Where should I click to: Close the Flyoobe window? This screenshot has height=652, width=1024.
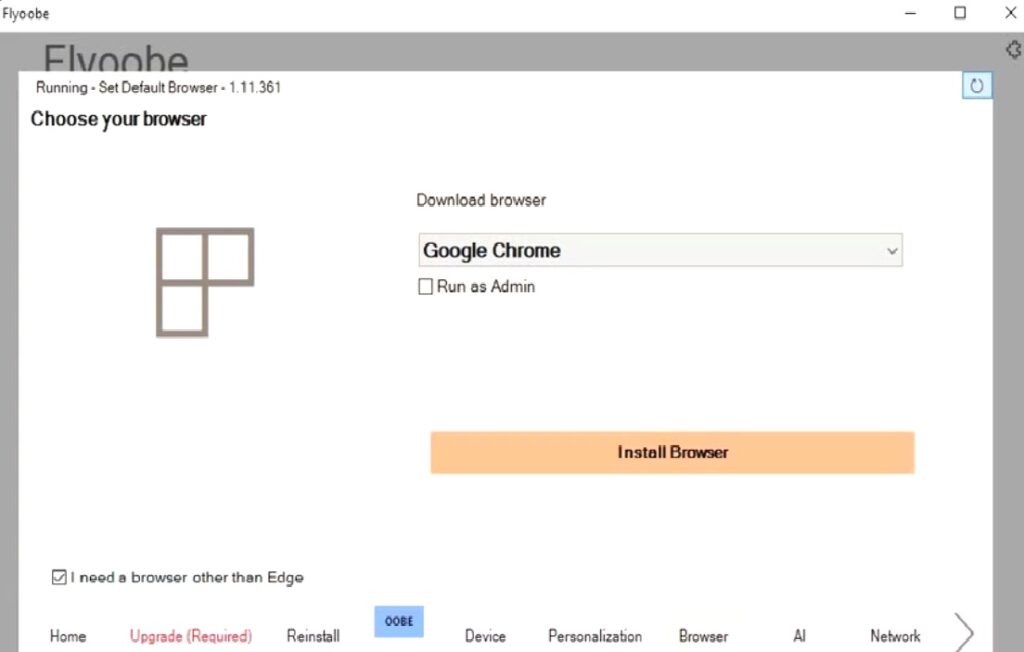pos(1009,13)
